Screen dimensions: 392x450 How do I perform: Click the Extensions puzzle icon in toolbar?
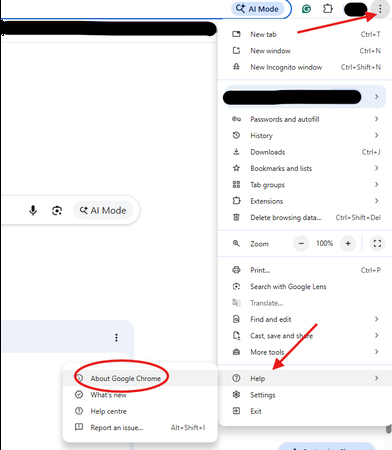tap(328, 9)
